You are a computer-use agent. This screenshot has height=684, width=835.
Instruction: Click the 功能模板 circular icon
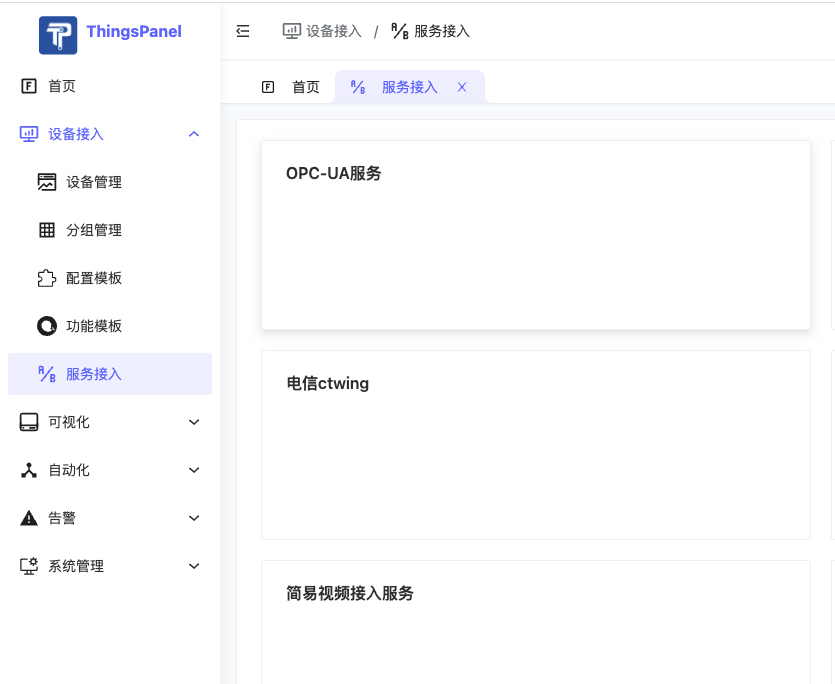tap(47, 326)
